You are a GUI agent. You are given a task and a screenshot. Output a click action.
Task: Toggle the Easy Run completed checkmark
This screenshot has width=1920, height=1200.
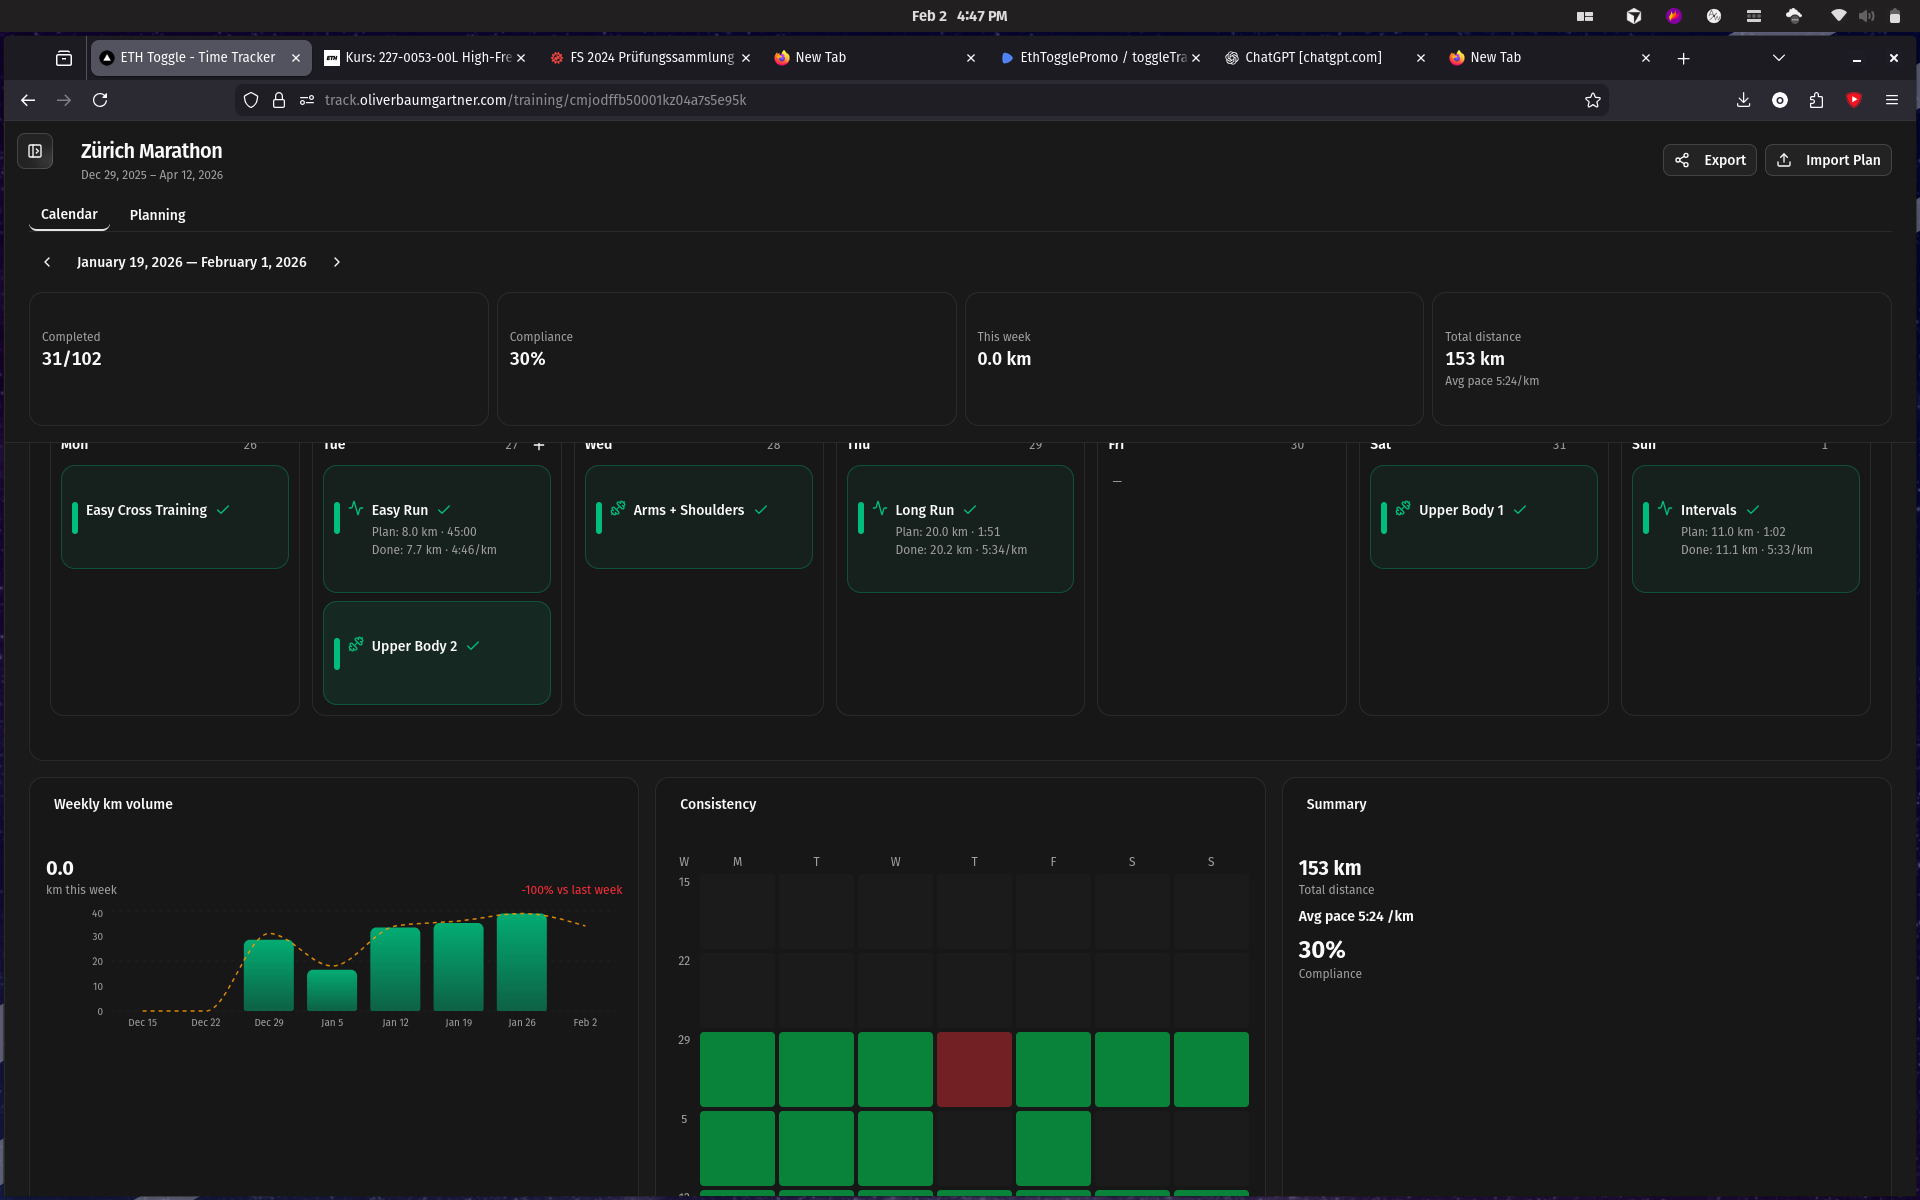444,510
